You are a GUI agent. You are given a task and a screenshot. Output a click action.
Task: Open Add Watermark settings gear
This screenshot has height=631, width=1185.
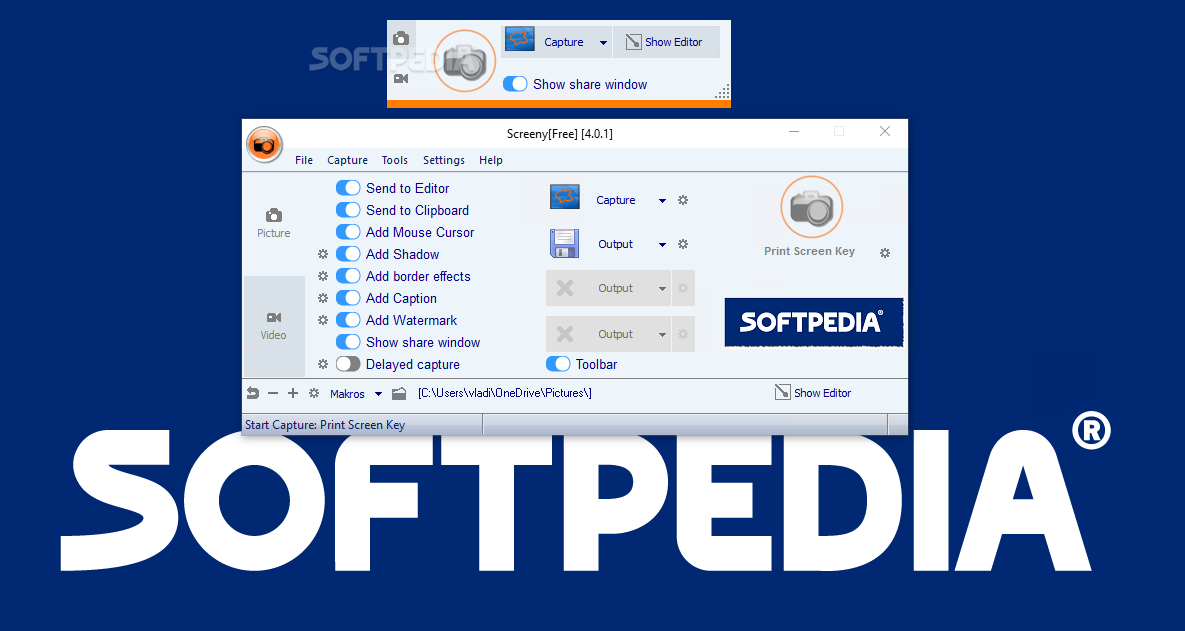323,320
